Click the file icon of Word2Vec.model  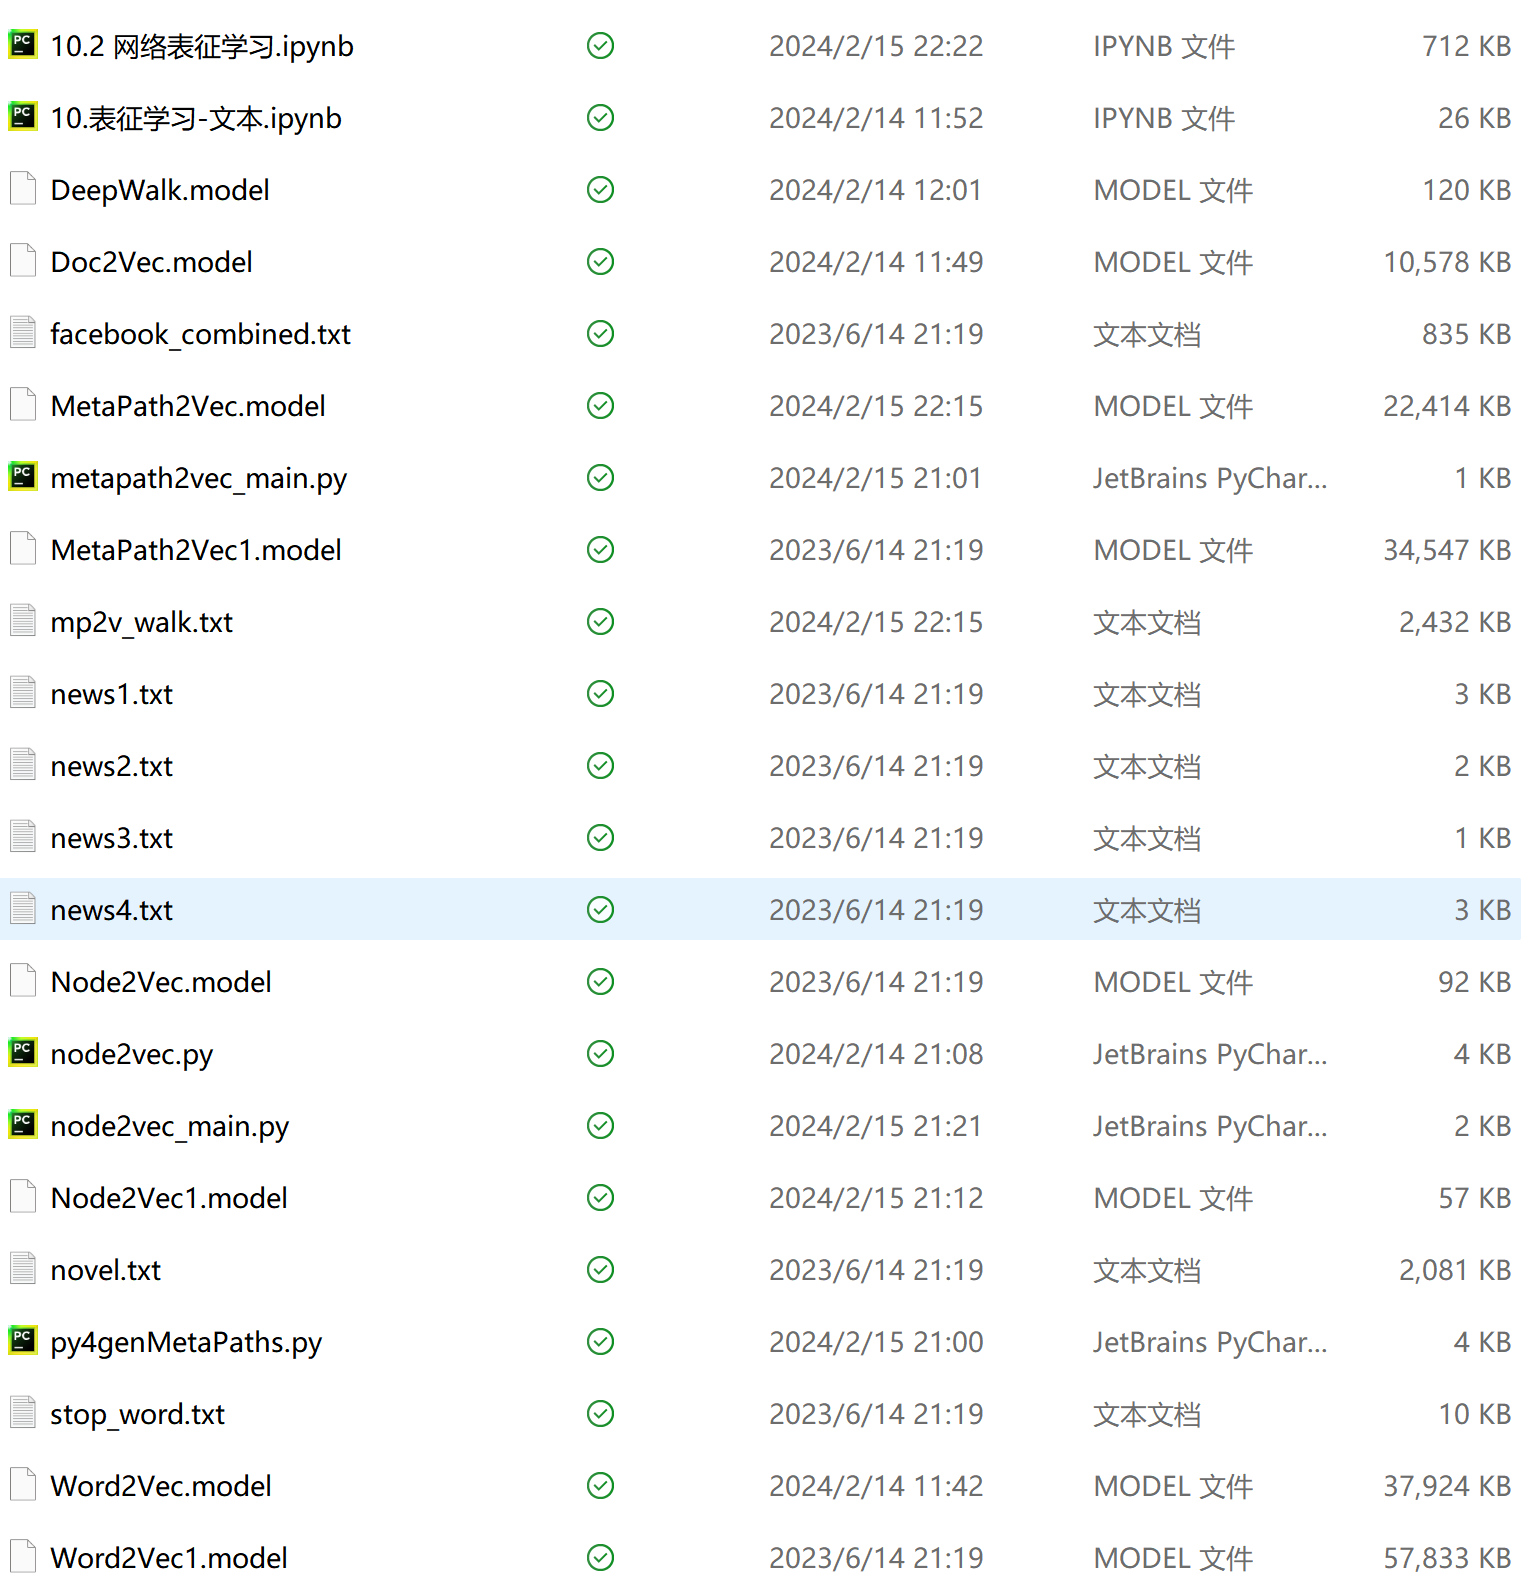(23, 1485)
